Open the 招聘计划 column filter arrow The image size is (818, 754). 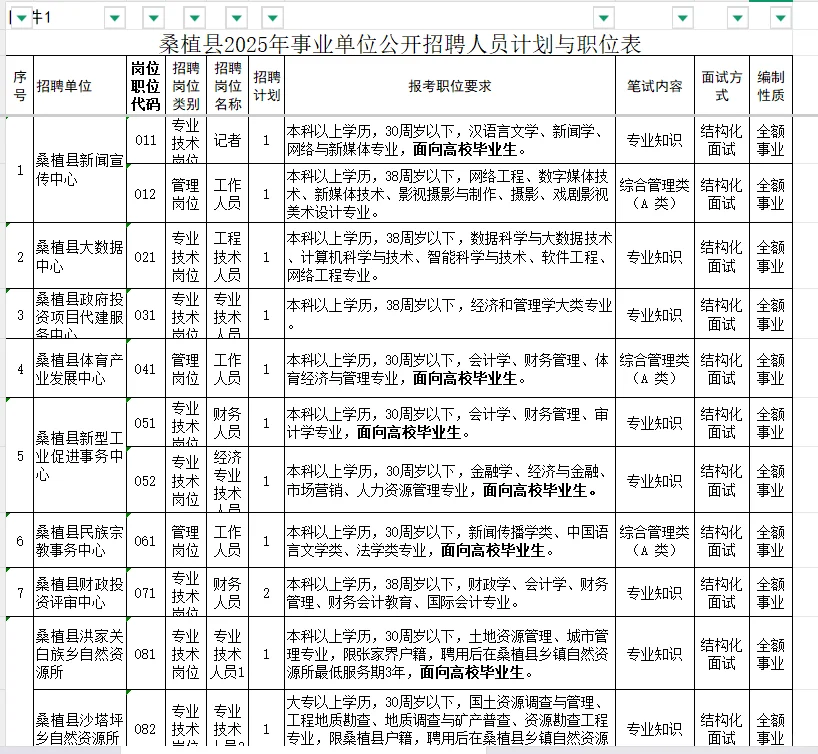click(272, 17)
